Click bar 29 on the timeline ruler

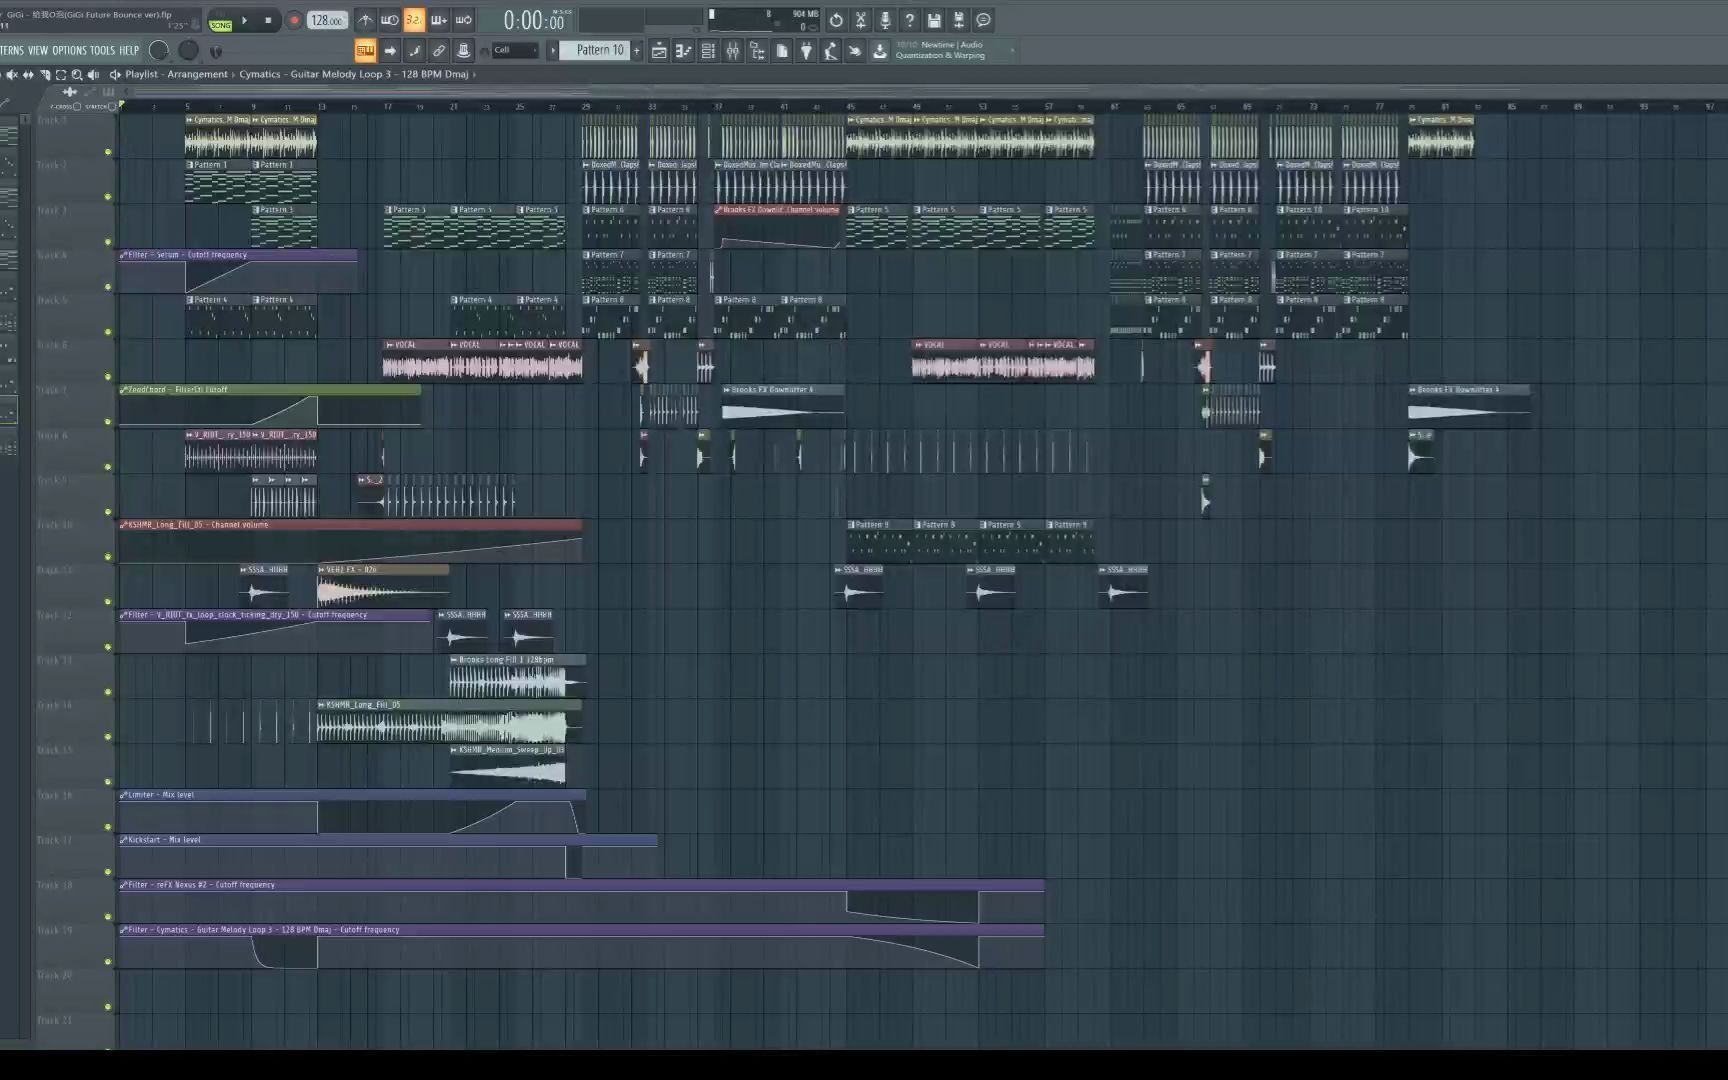(586, 106)
